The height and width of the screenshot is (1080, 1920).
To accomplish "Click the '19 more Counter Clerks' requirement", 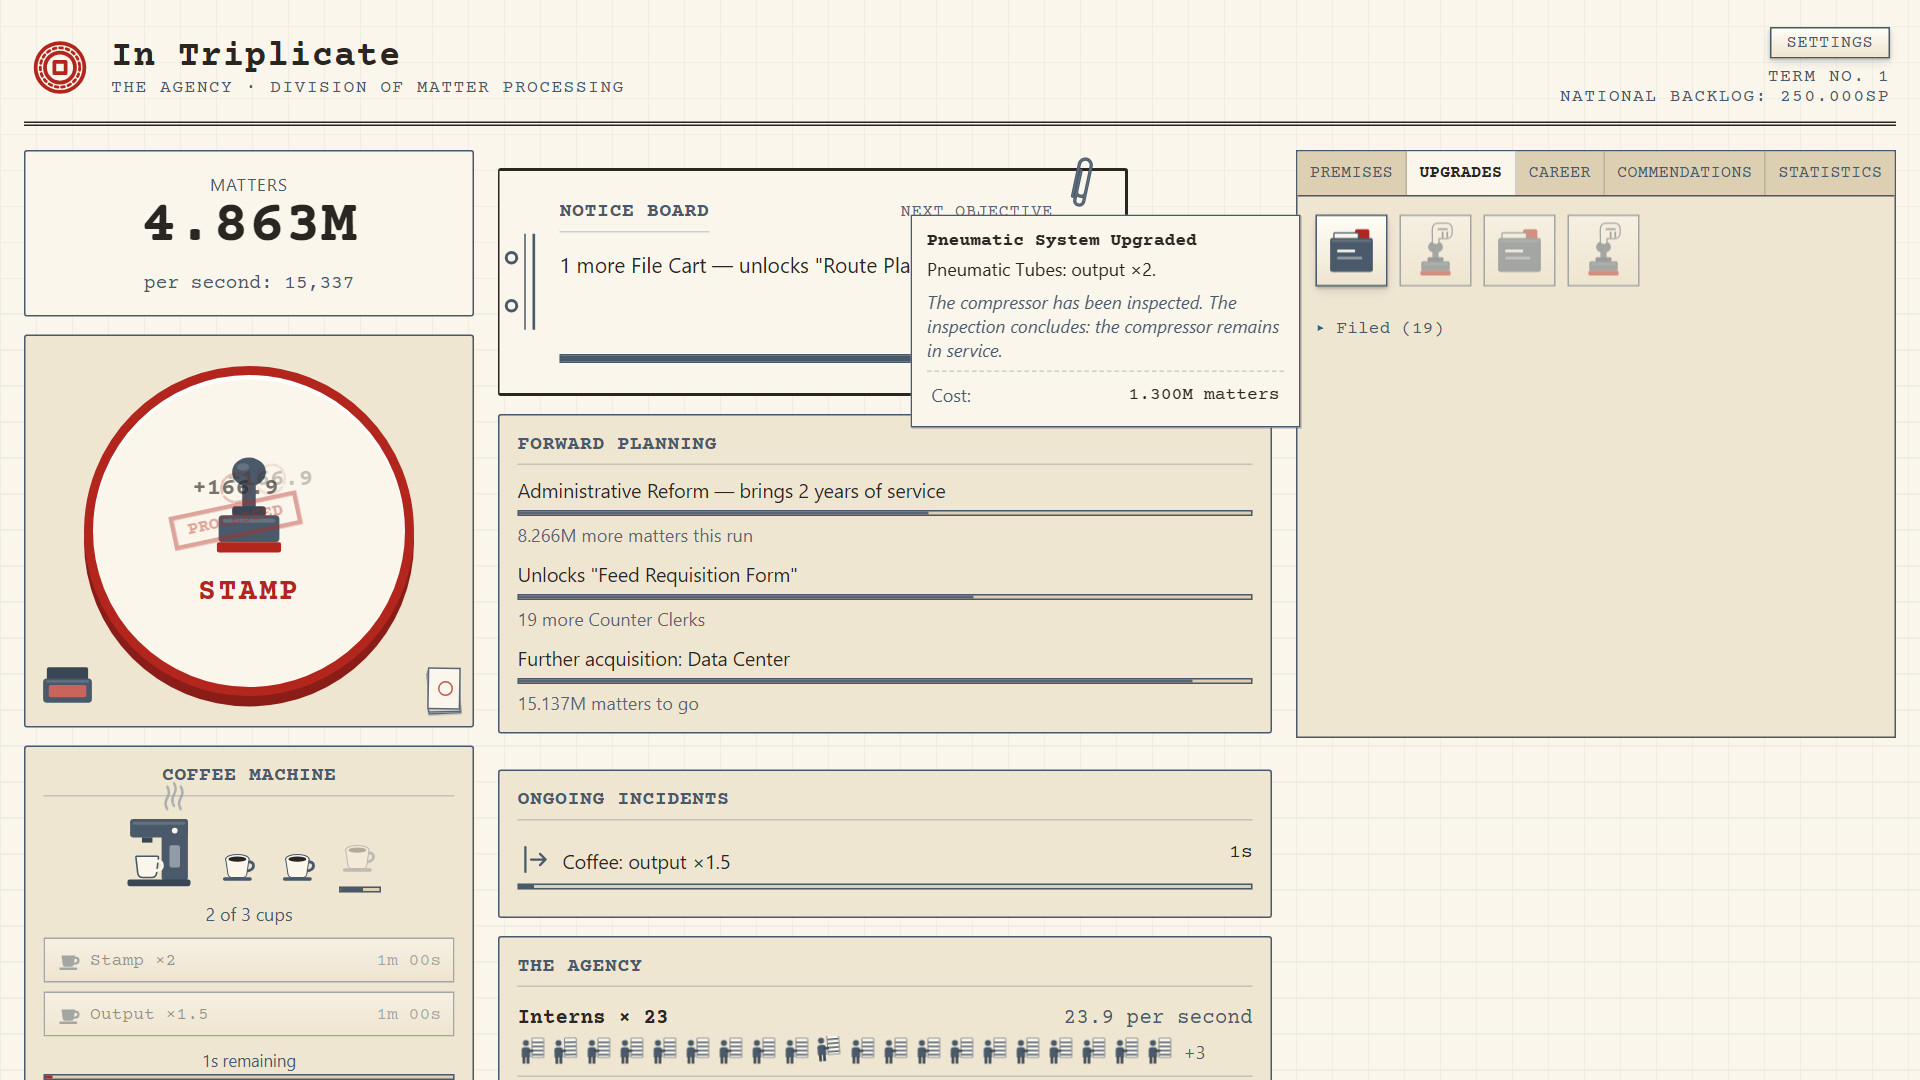I will (x=611, y=620).
